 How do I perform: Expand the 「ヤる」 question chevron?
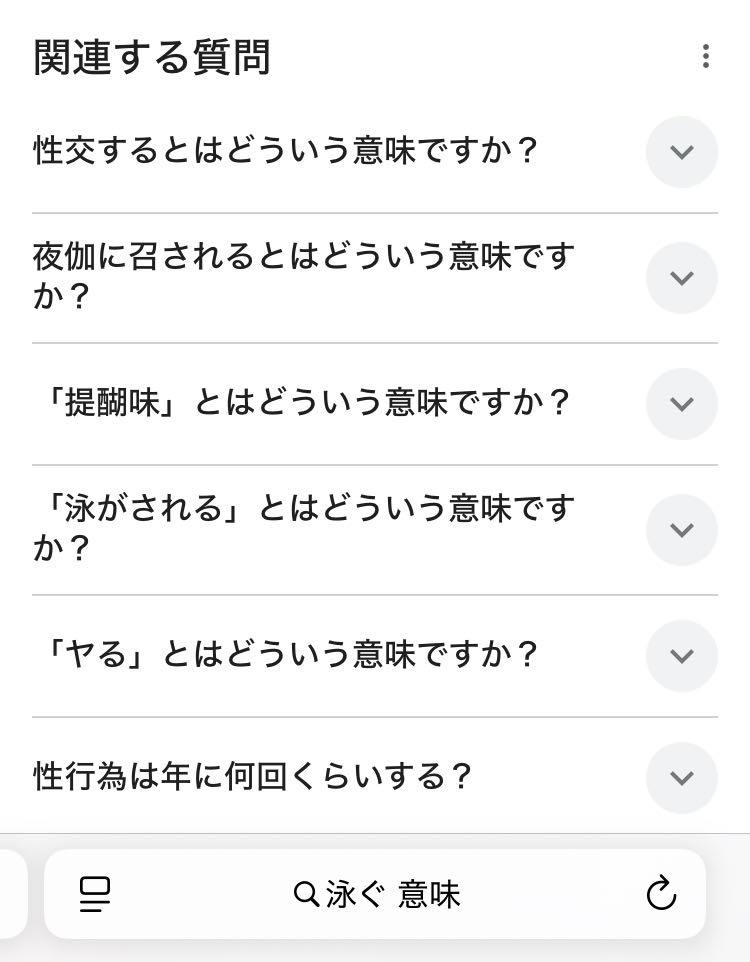tap(682, 656)
